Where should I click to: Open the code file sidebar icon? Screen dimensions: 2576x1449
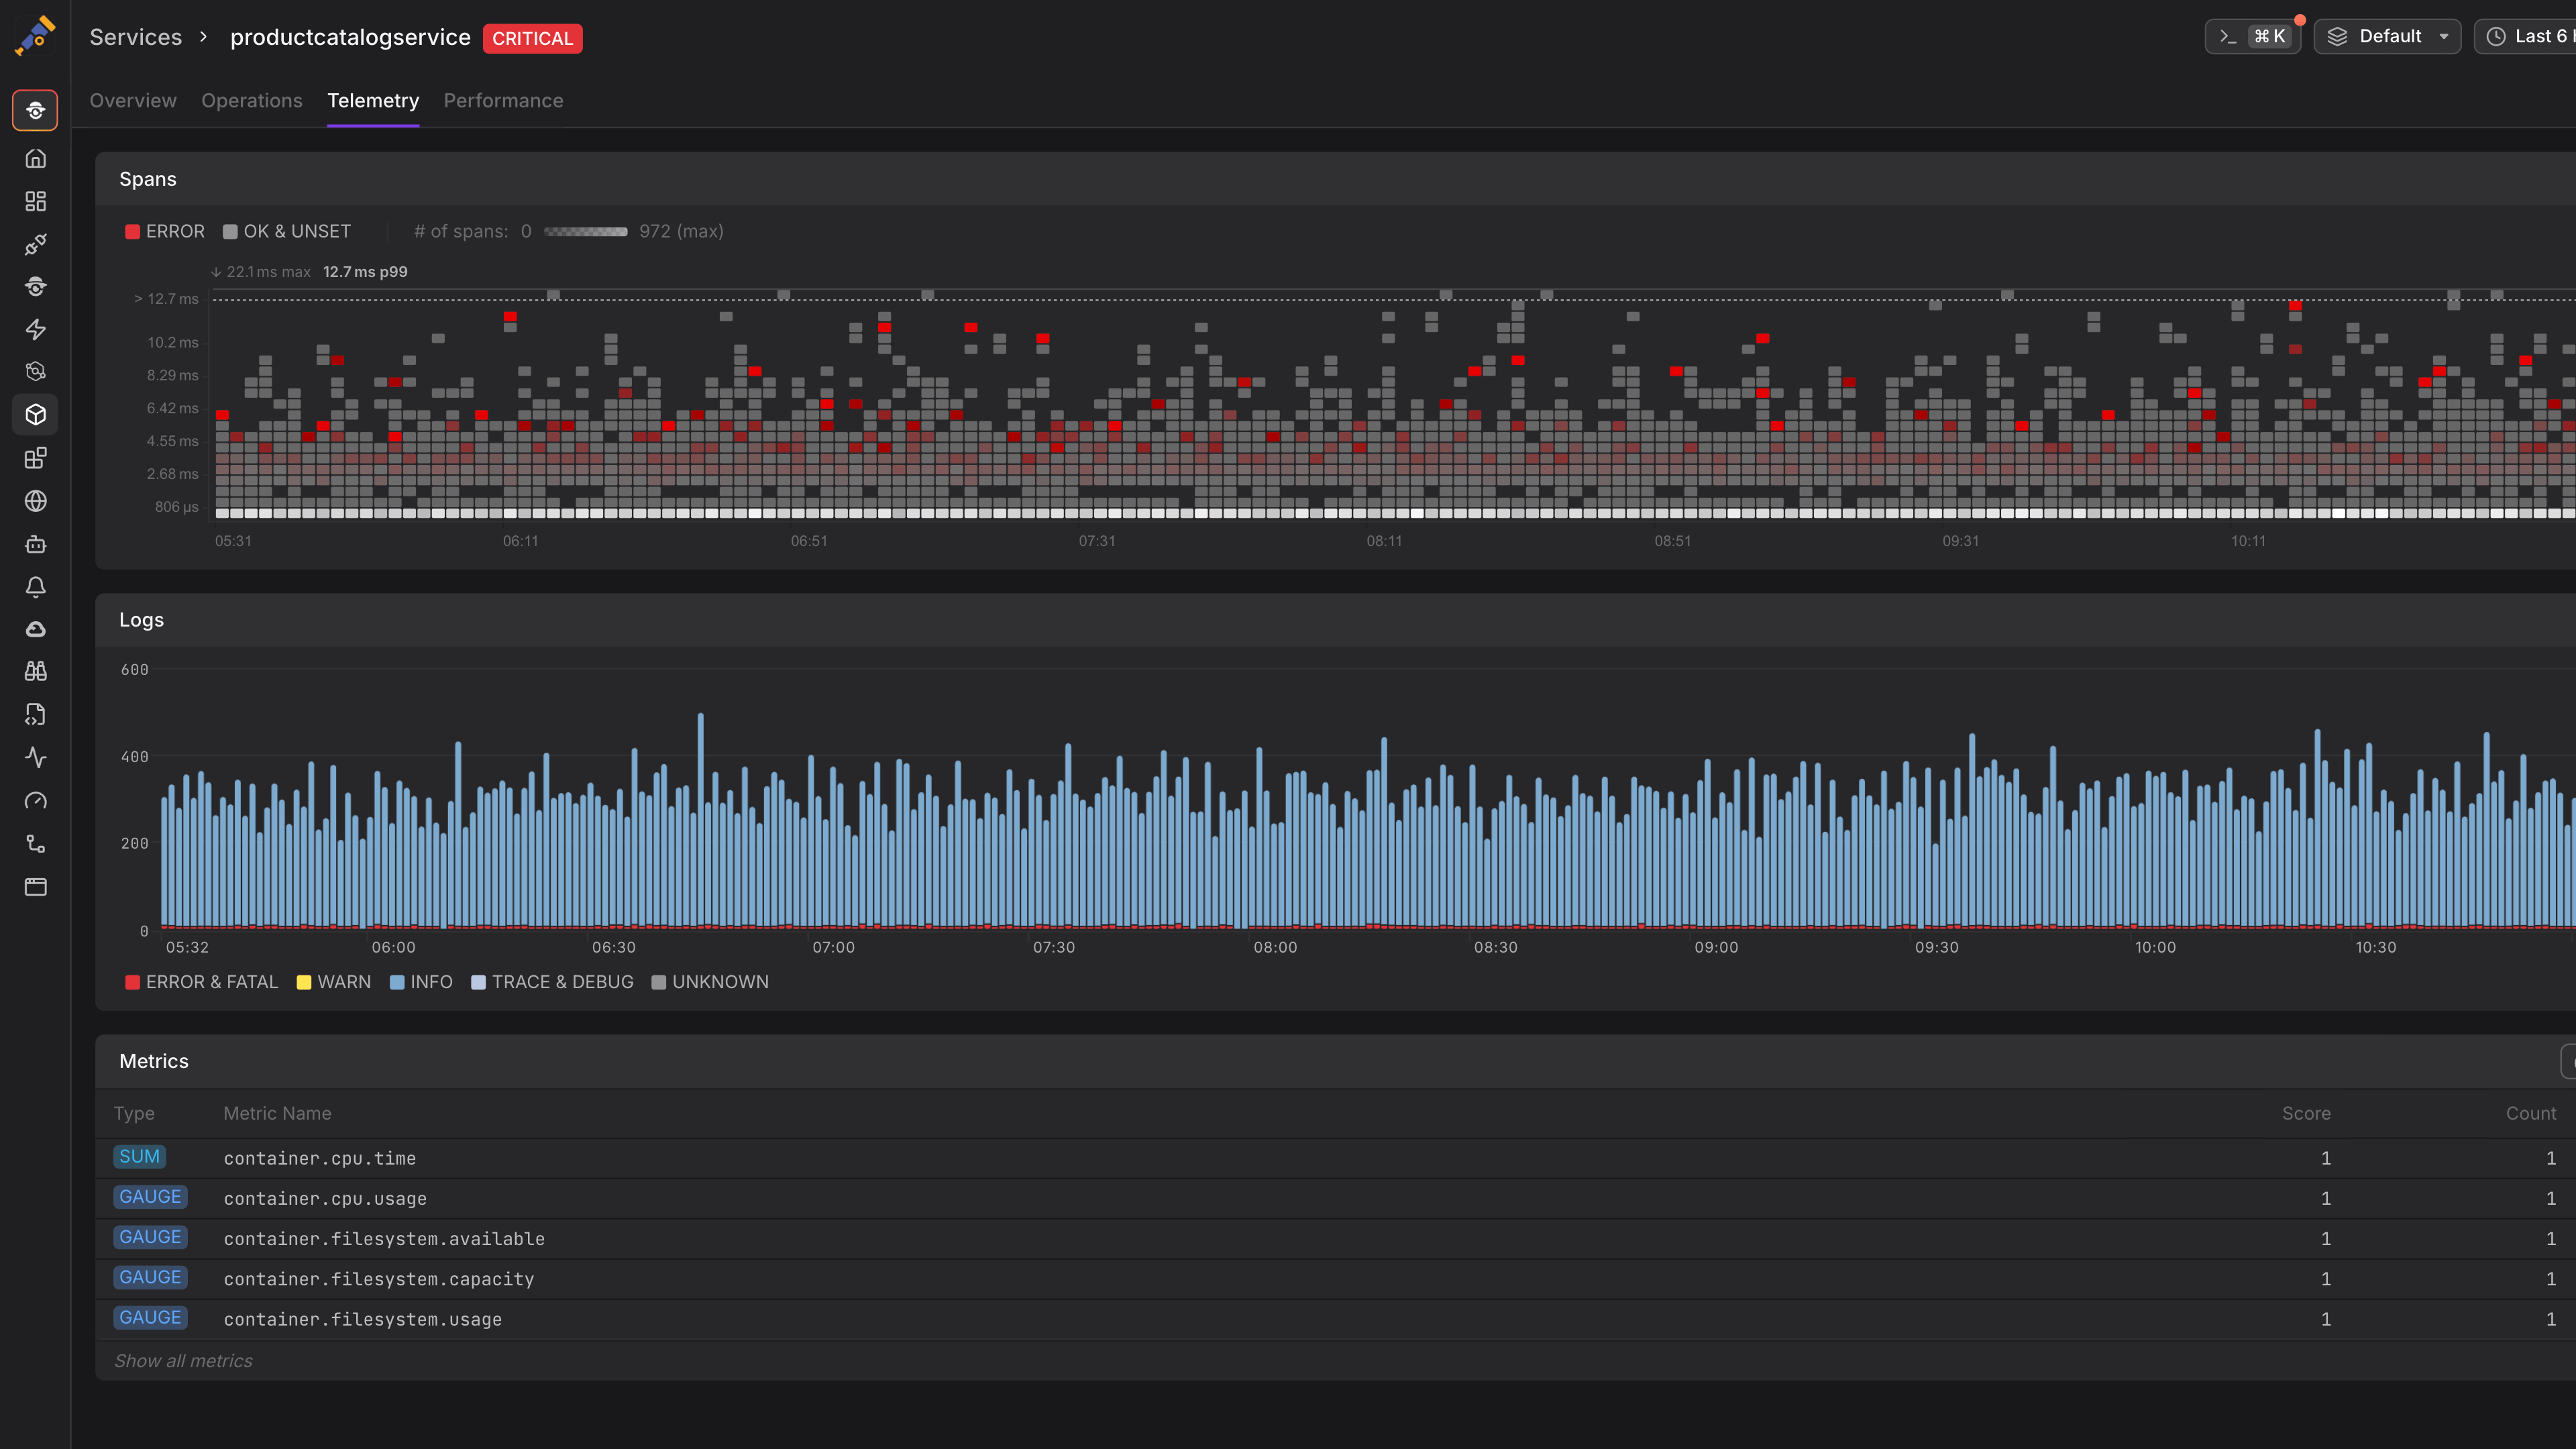click(35, 714)
